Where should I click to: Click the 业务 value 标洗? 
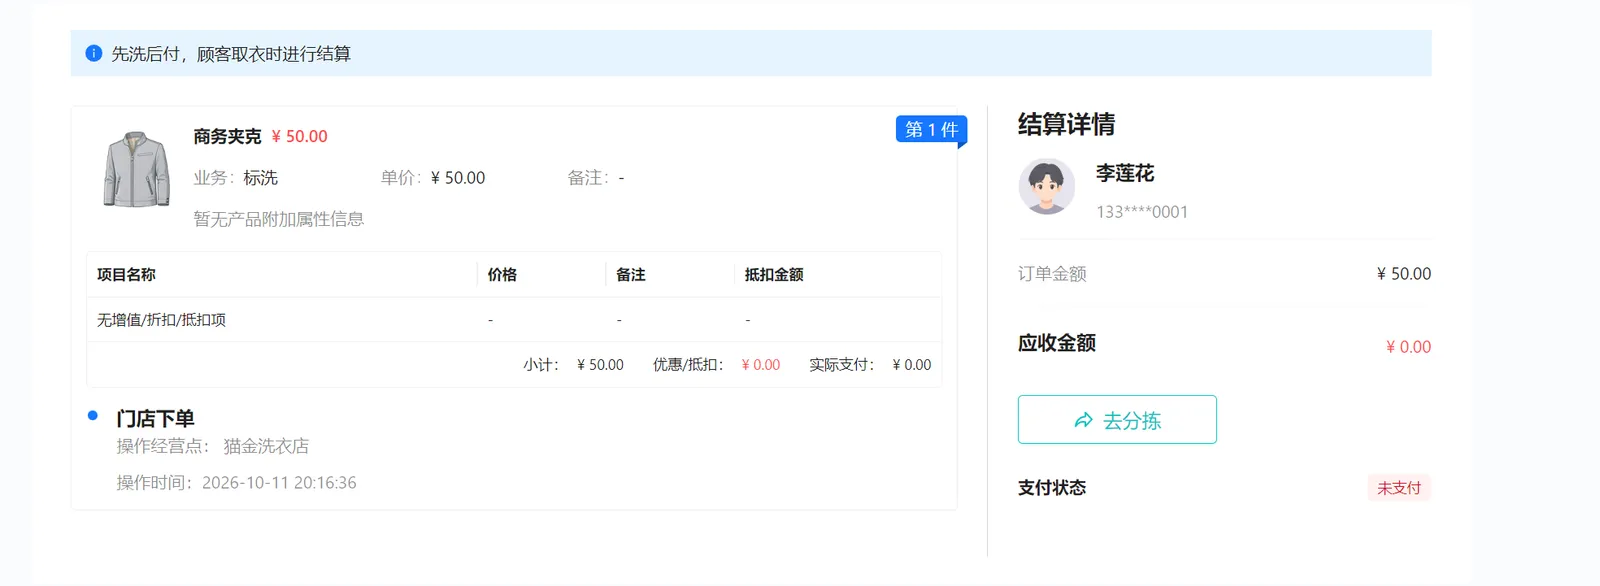click(260, 178)
